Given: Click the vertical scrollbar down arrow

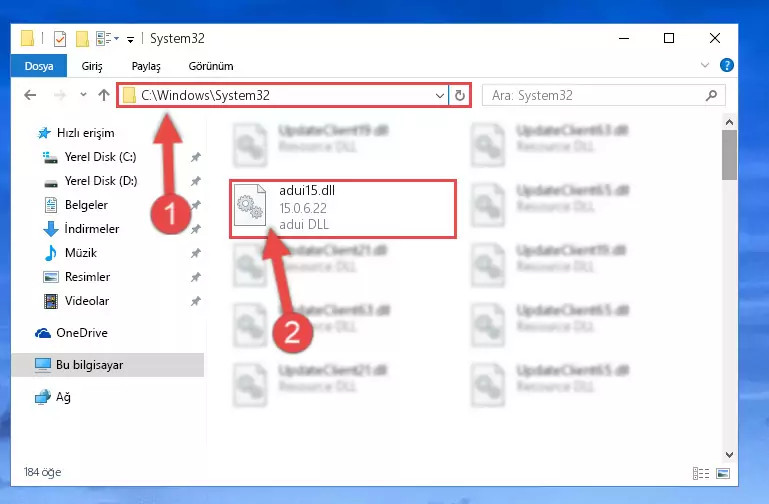Looking at the screenshot, I should tap(729, 455).
